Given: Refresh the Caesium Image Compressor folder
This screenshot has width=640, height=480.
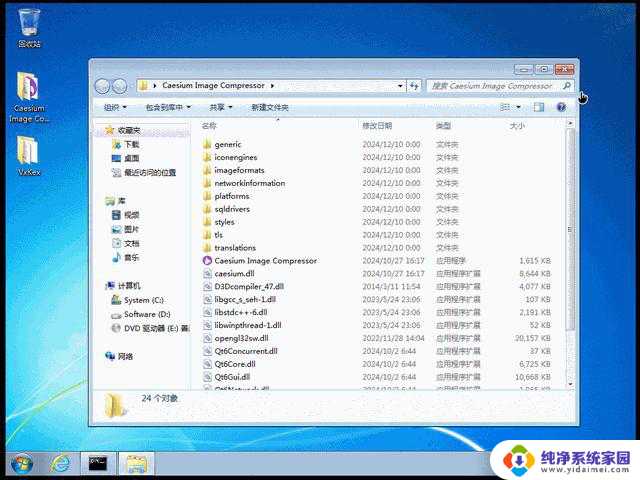Looking at the screenshot, I should point(414,86).
